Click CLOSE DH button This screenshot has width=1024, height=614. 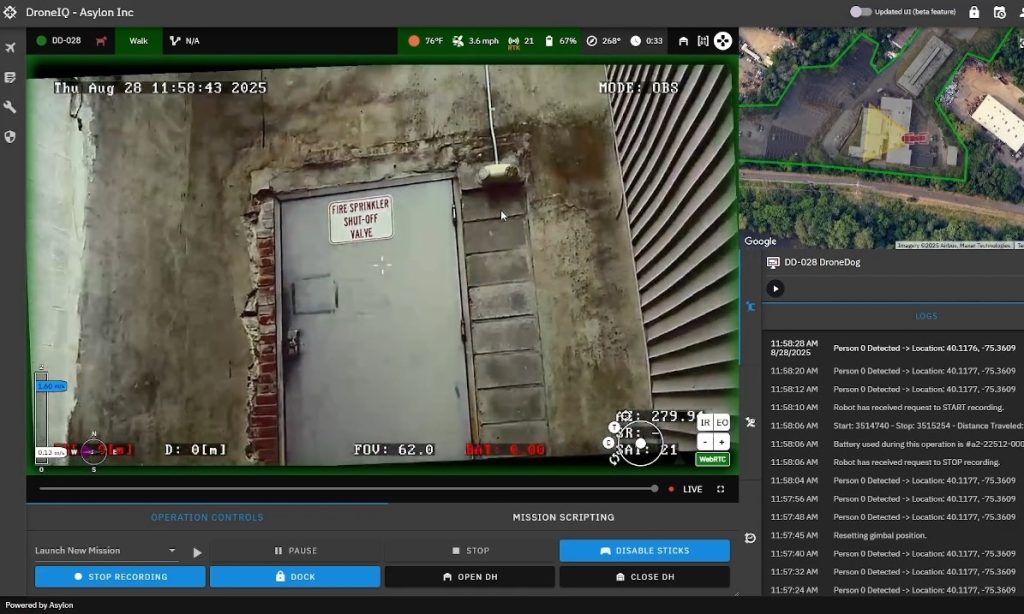645,577
